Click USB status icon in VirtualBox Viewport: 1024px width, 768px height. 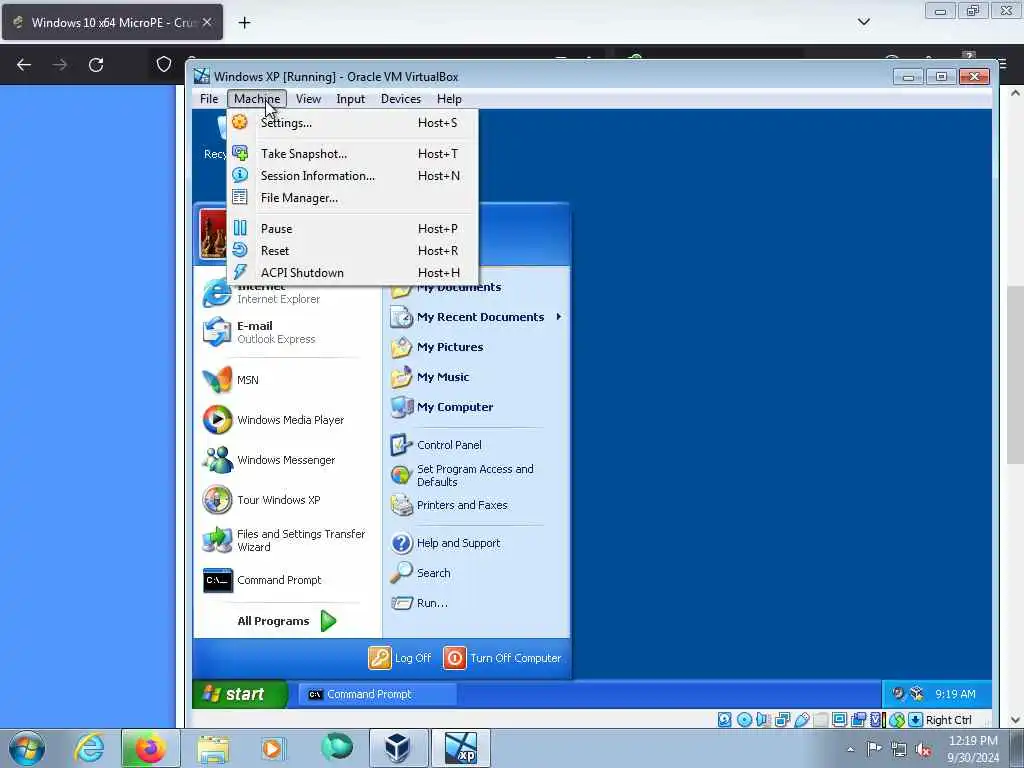point(802,720)
